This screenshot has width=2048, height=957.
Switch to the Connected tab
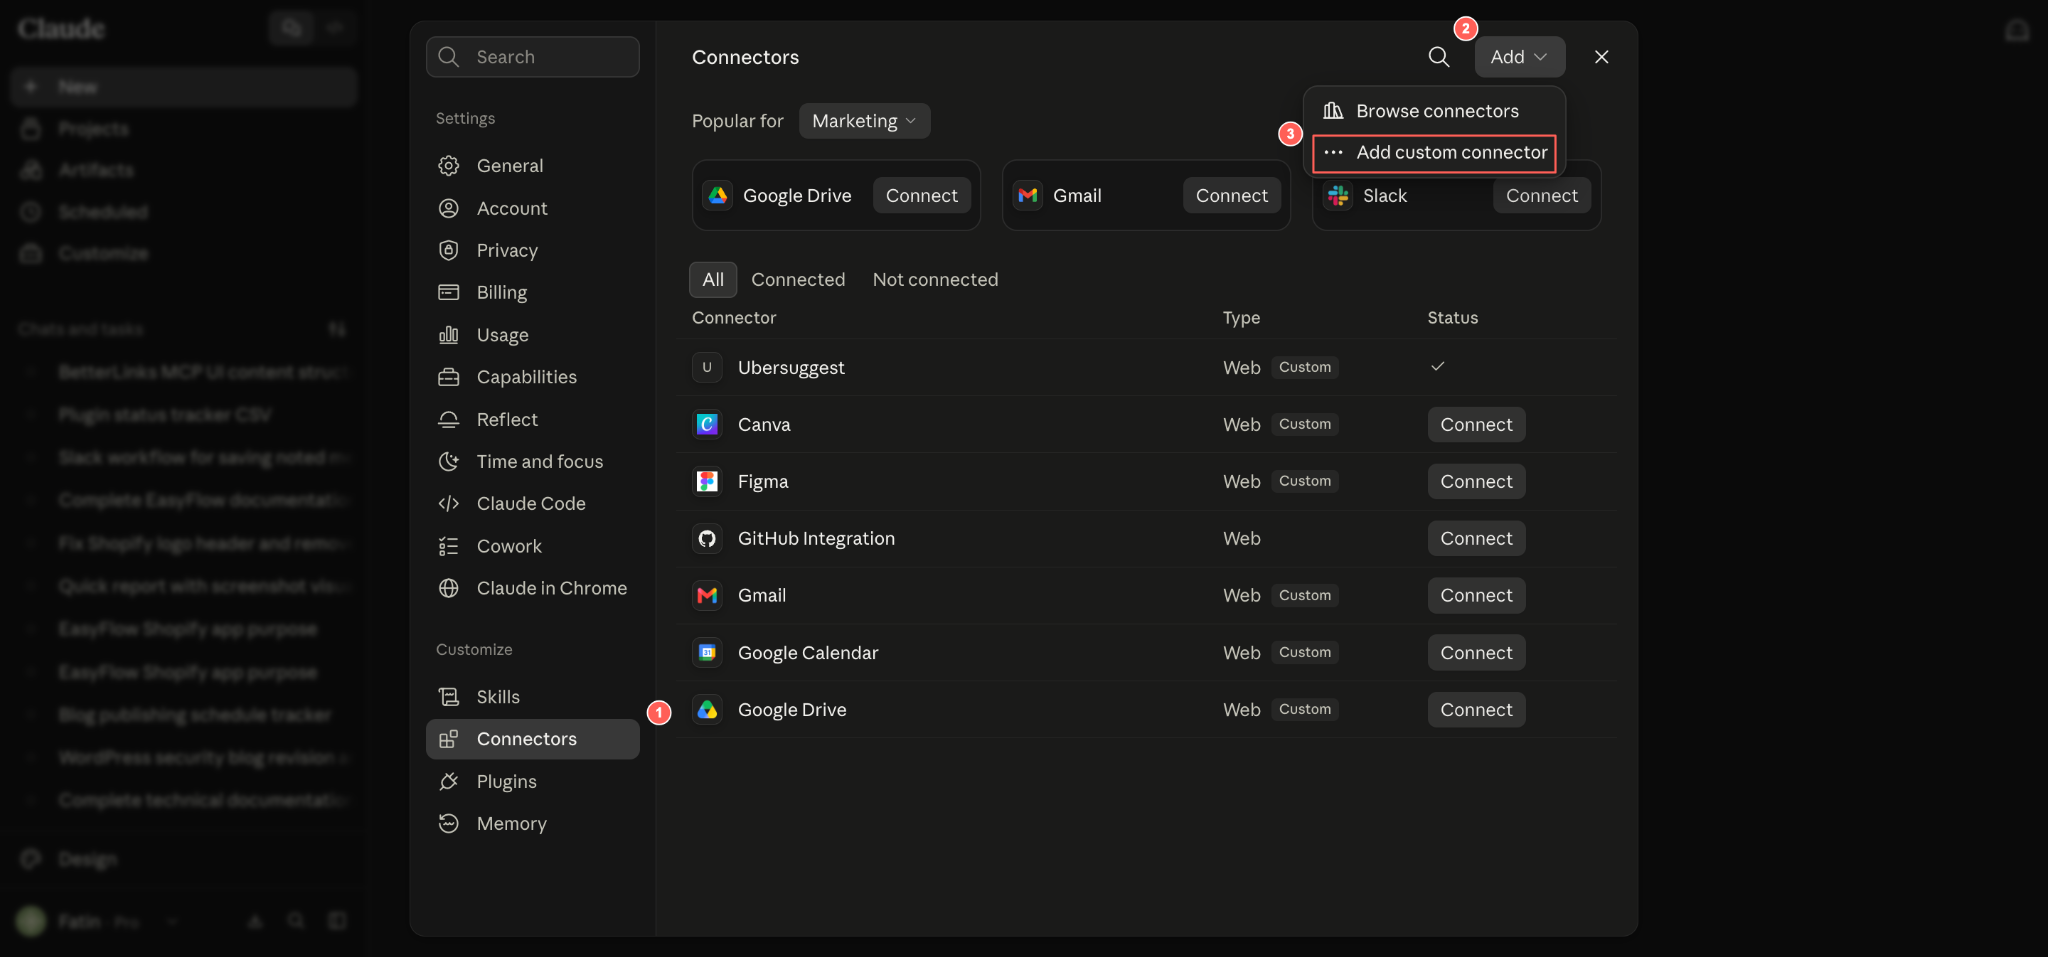798,280
